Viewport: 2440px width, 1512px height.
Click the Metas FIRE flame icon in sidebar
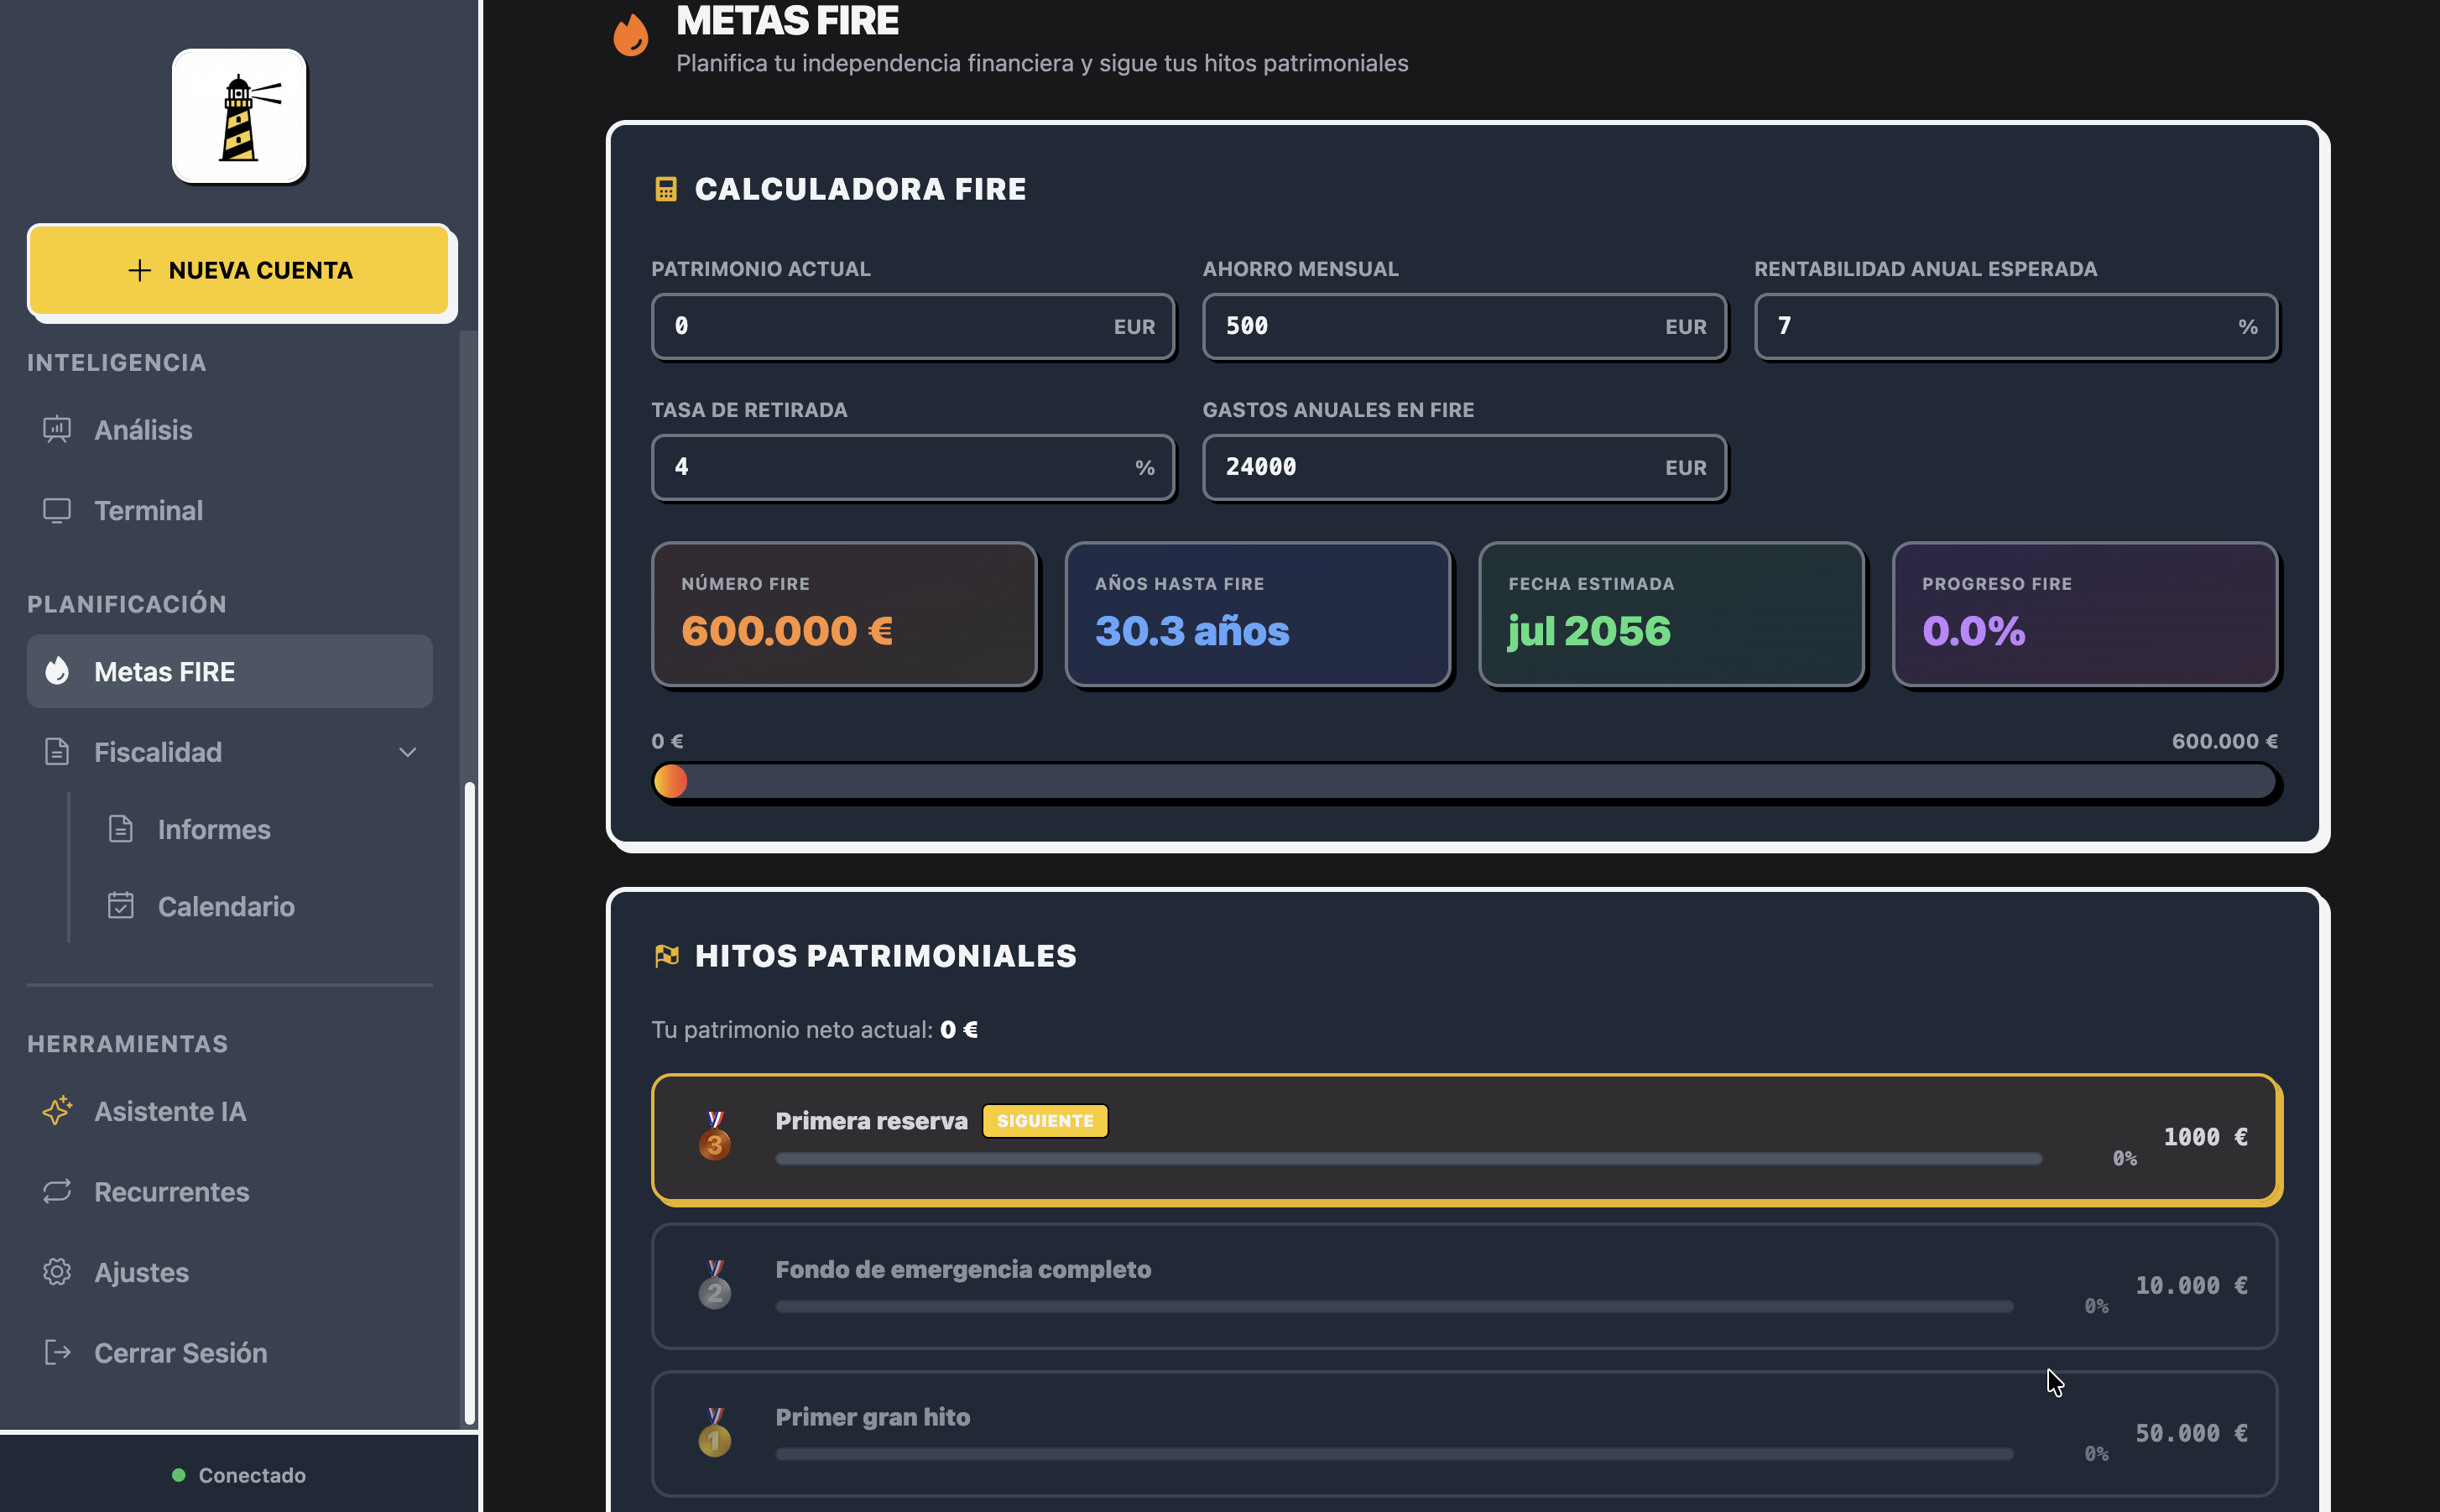coord(57,671)
